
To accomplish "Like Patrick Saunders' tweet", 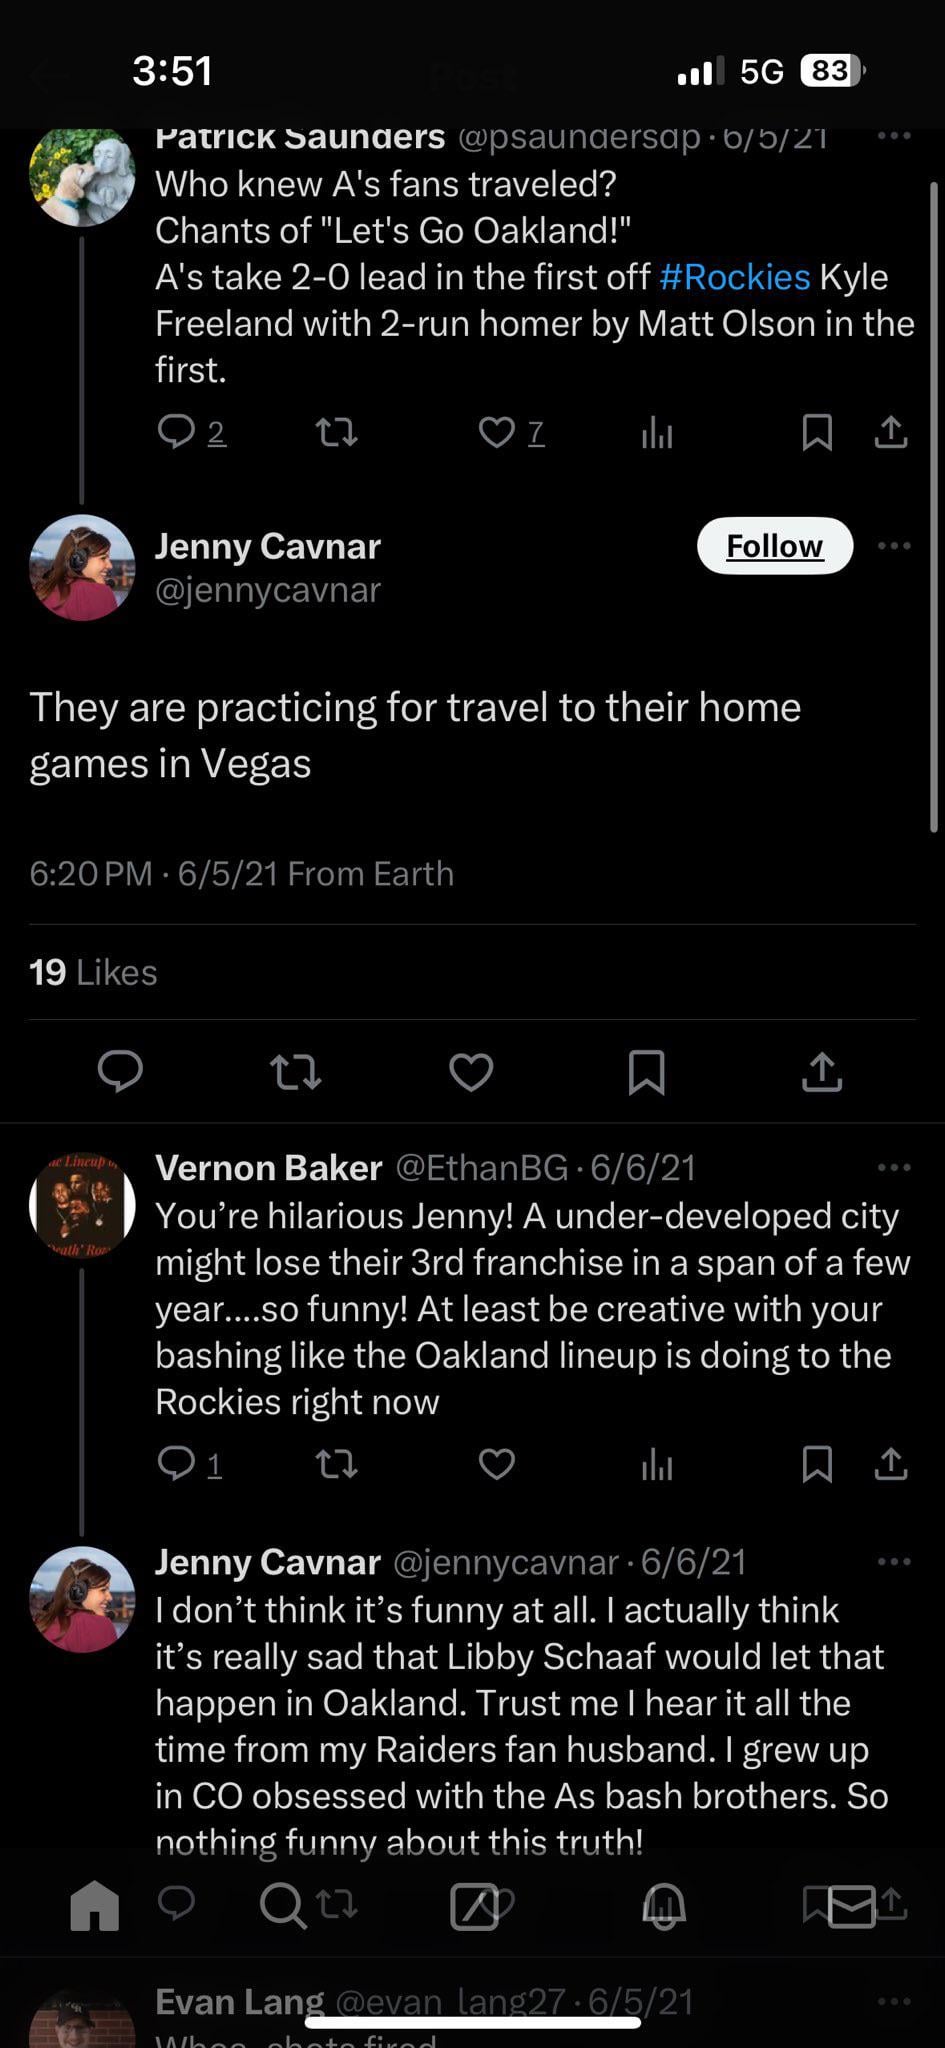I will coord(497,432).
